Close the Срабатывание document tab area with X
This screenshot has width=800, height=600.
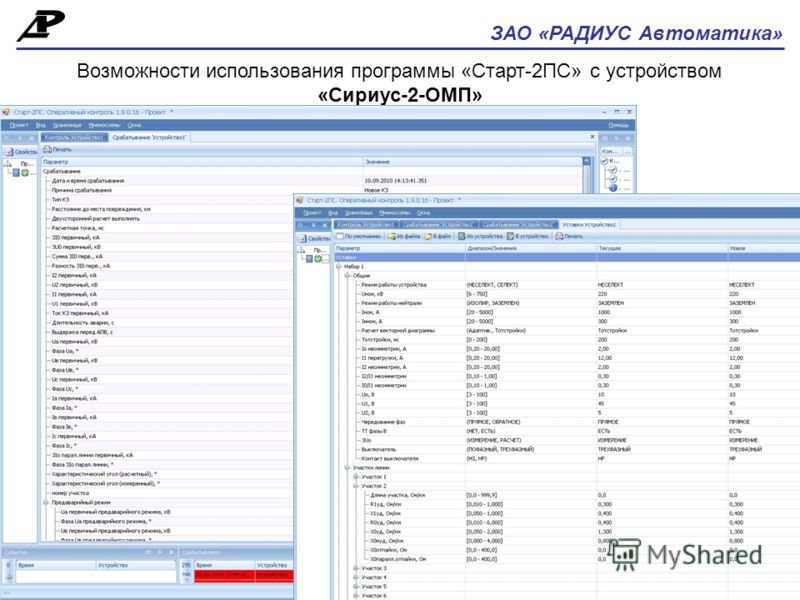[592, 137]
